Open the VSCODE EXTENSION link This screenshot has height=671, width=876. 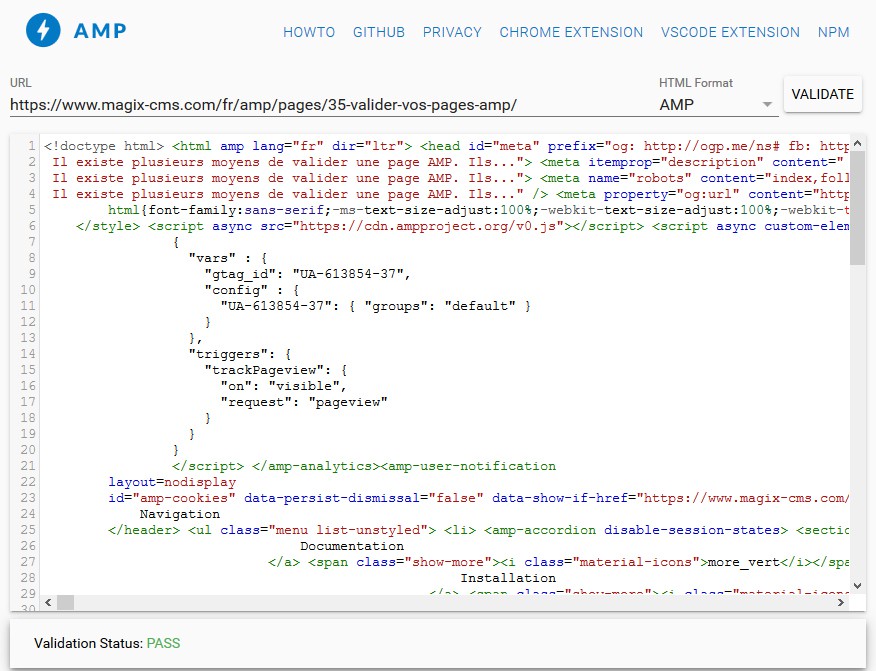coord(730,32)
